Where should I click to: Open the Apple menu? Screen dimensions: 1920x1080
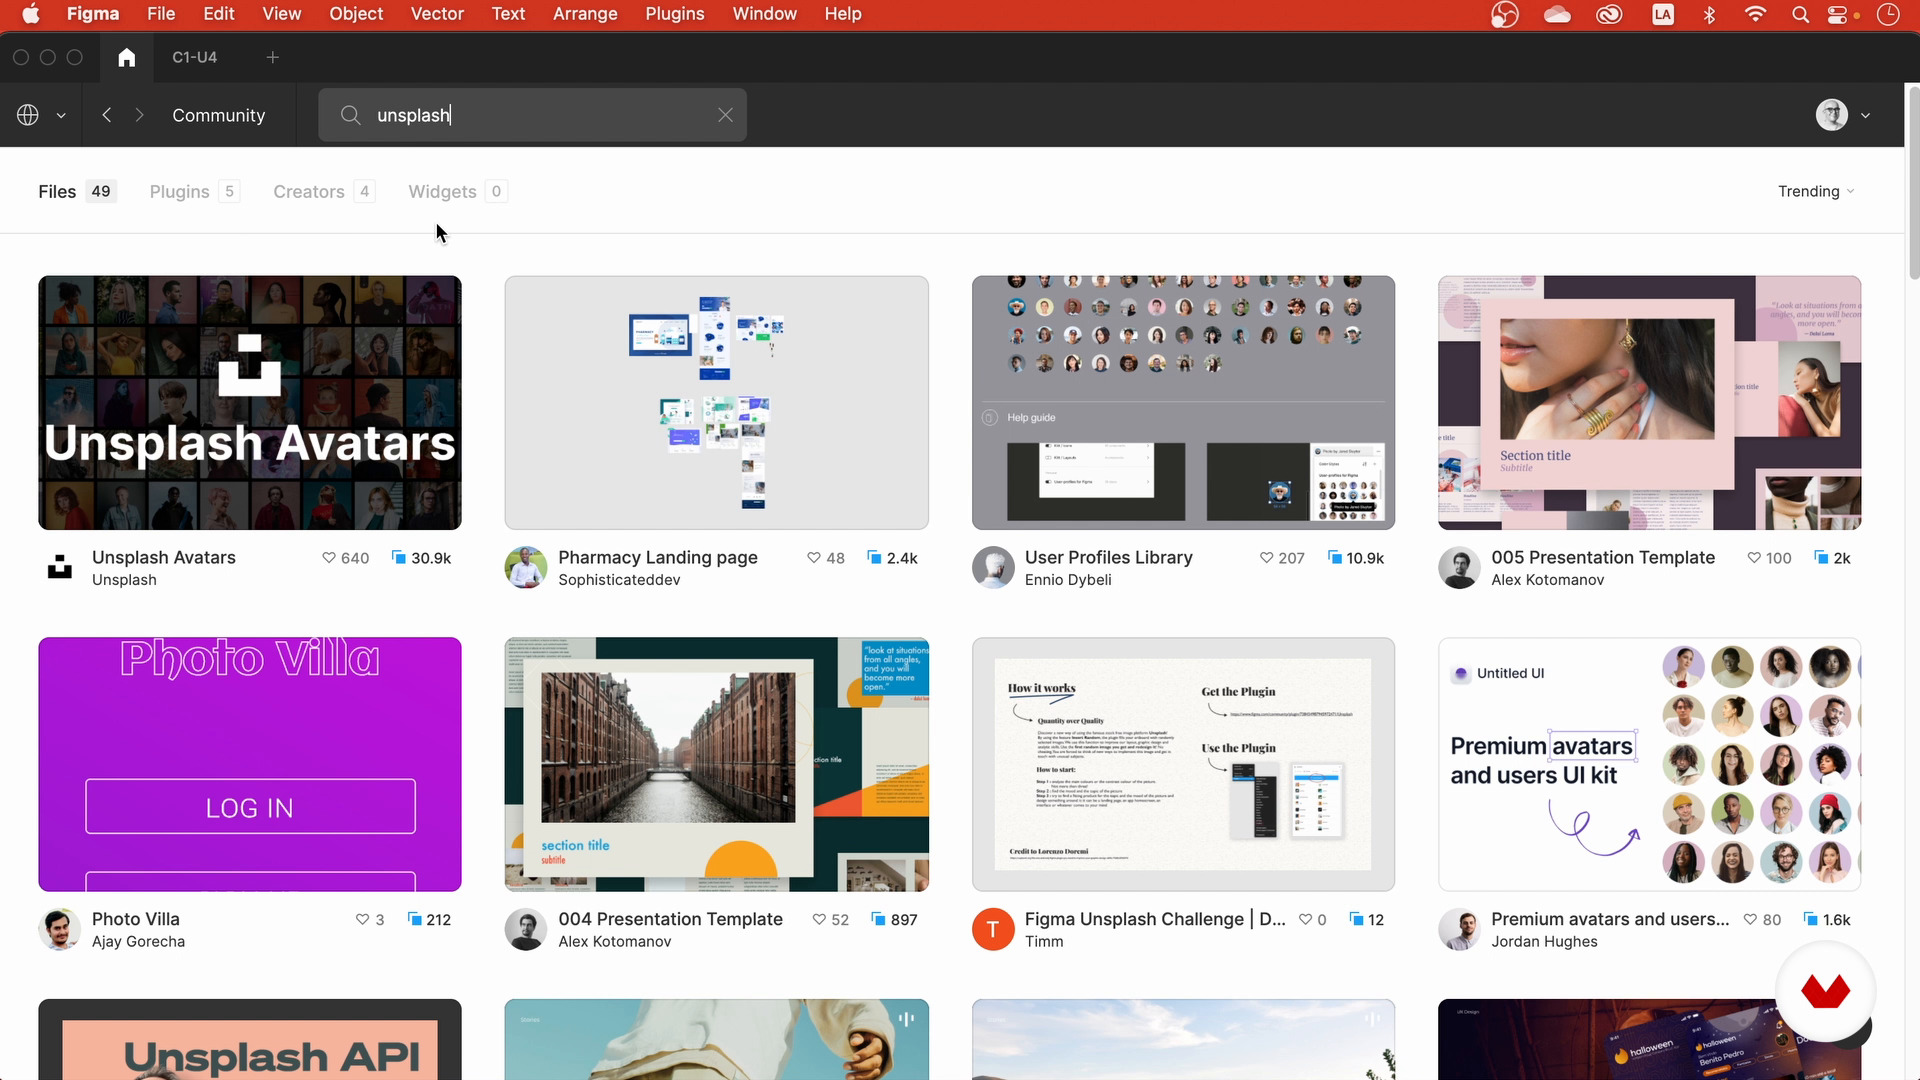coord(31,14)
